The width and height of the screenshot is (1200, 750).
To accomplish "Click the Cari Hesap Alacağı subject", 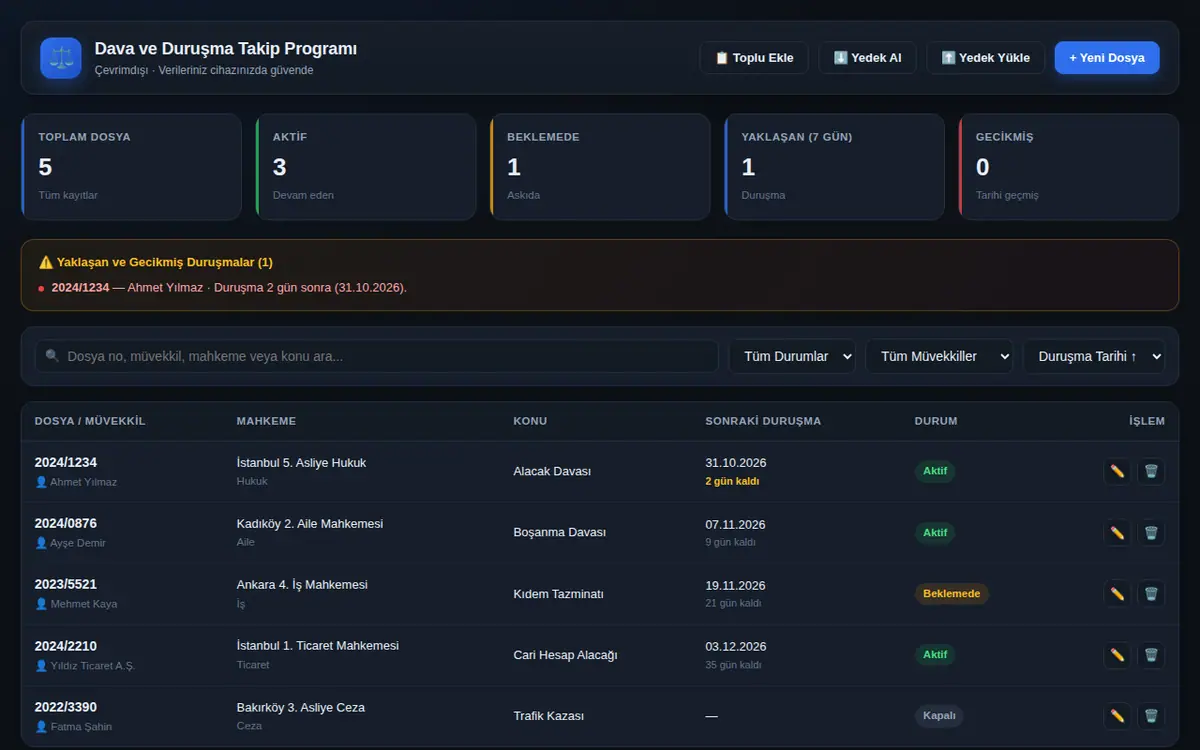I will pyautogui.click(x=565, y=655).
